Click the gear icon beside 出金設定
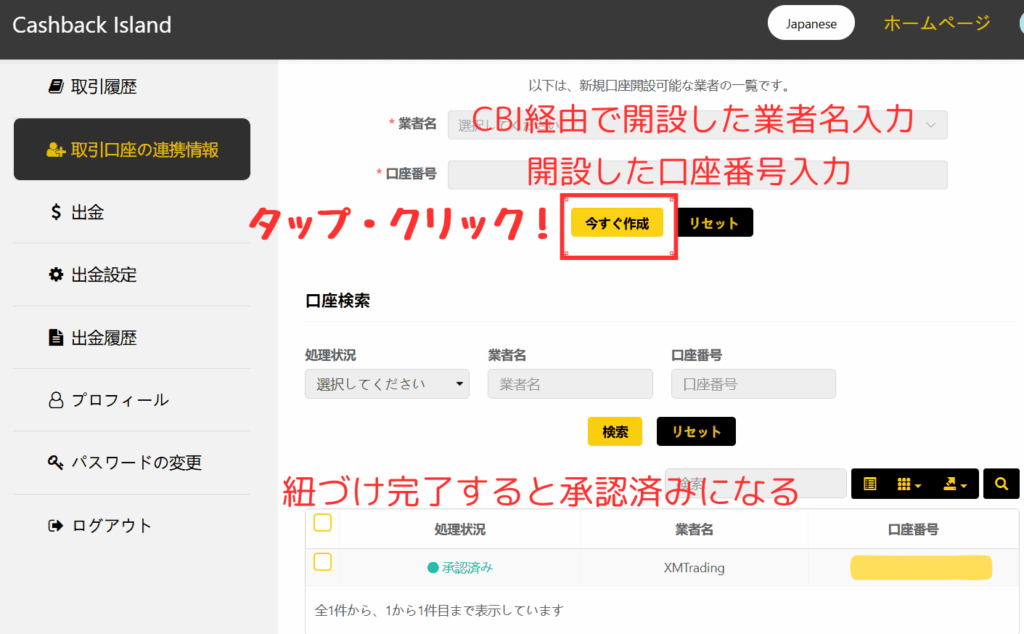1024x634 pixels. click(56, 275)
